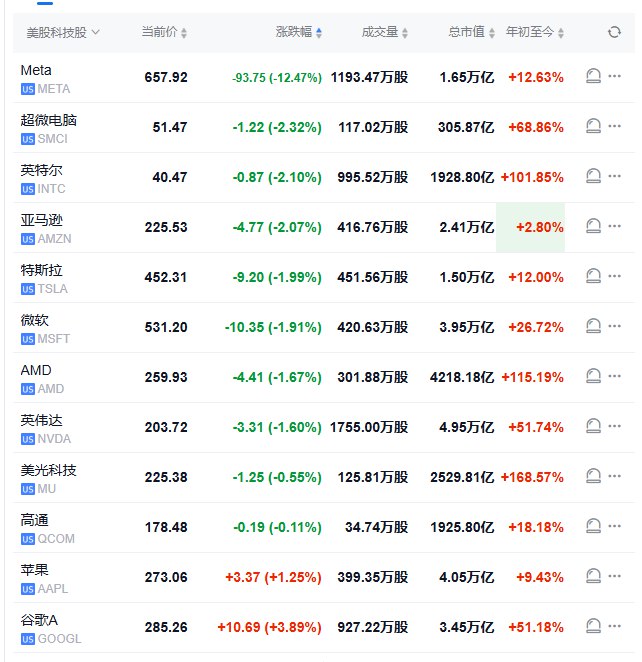Sort by 总市值 column
642x662 pixels.
point(471,32)
